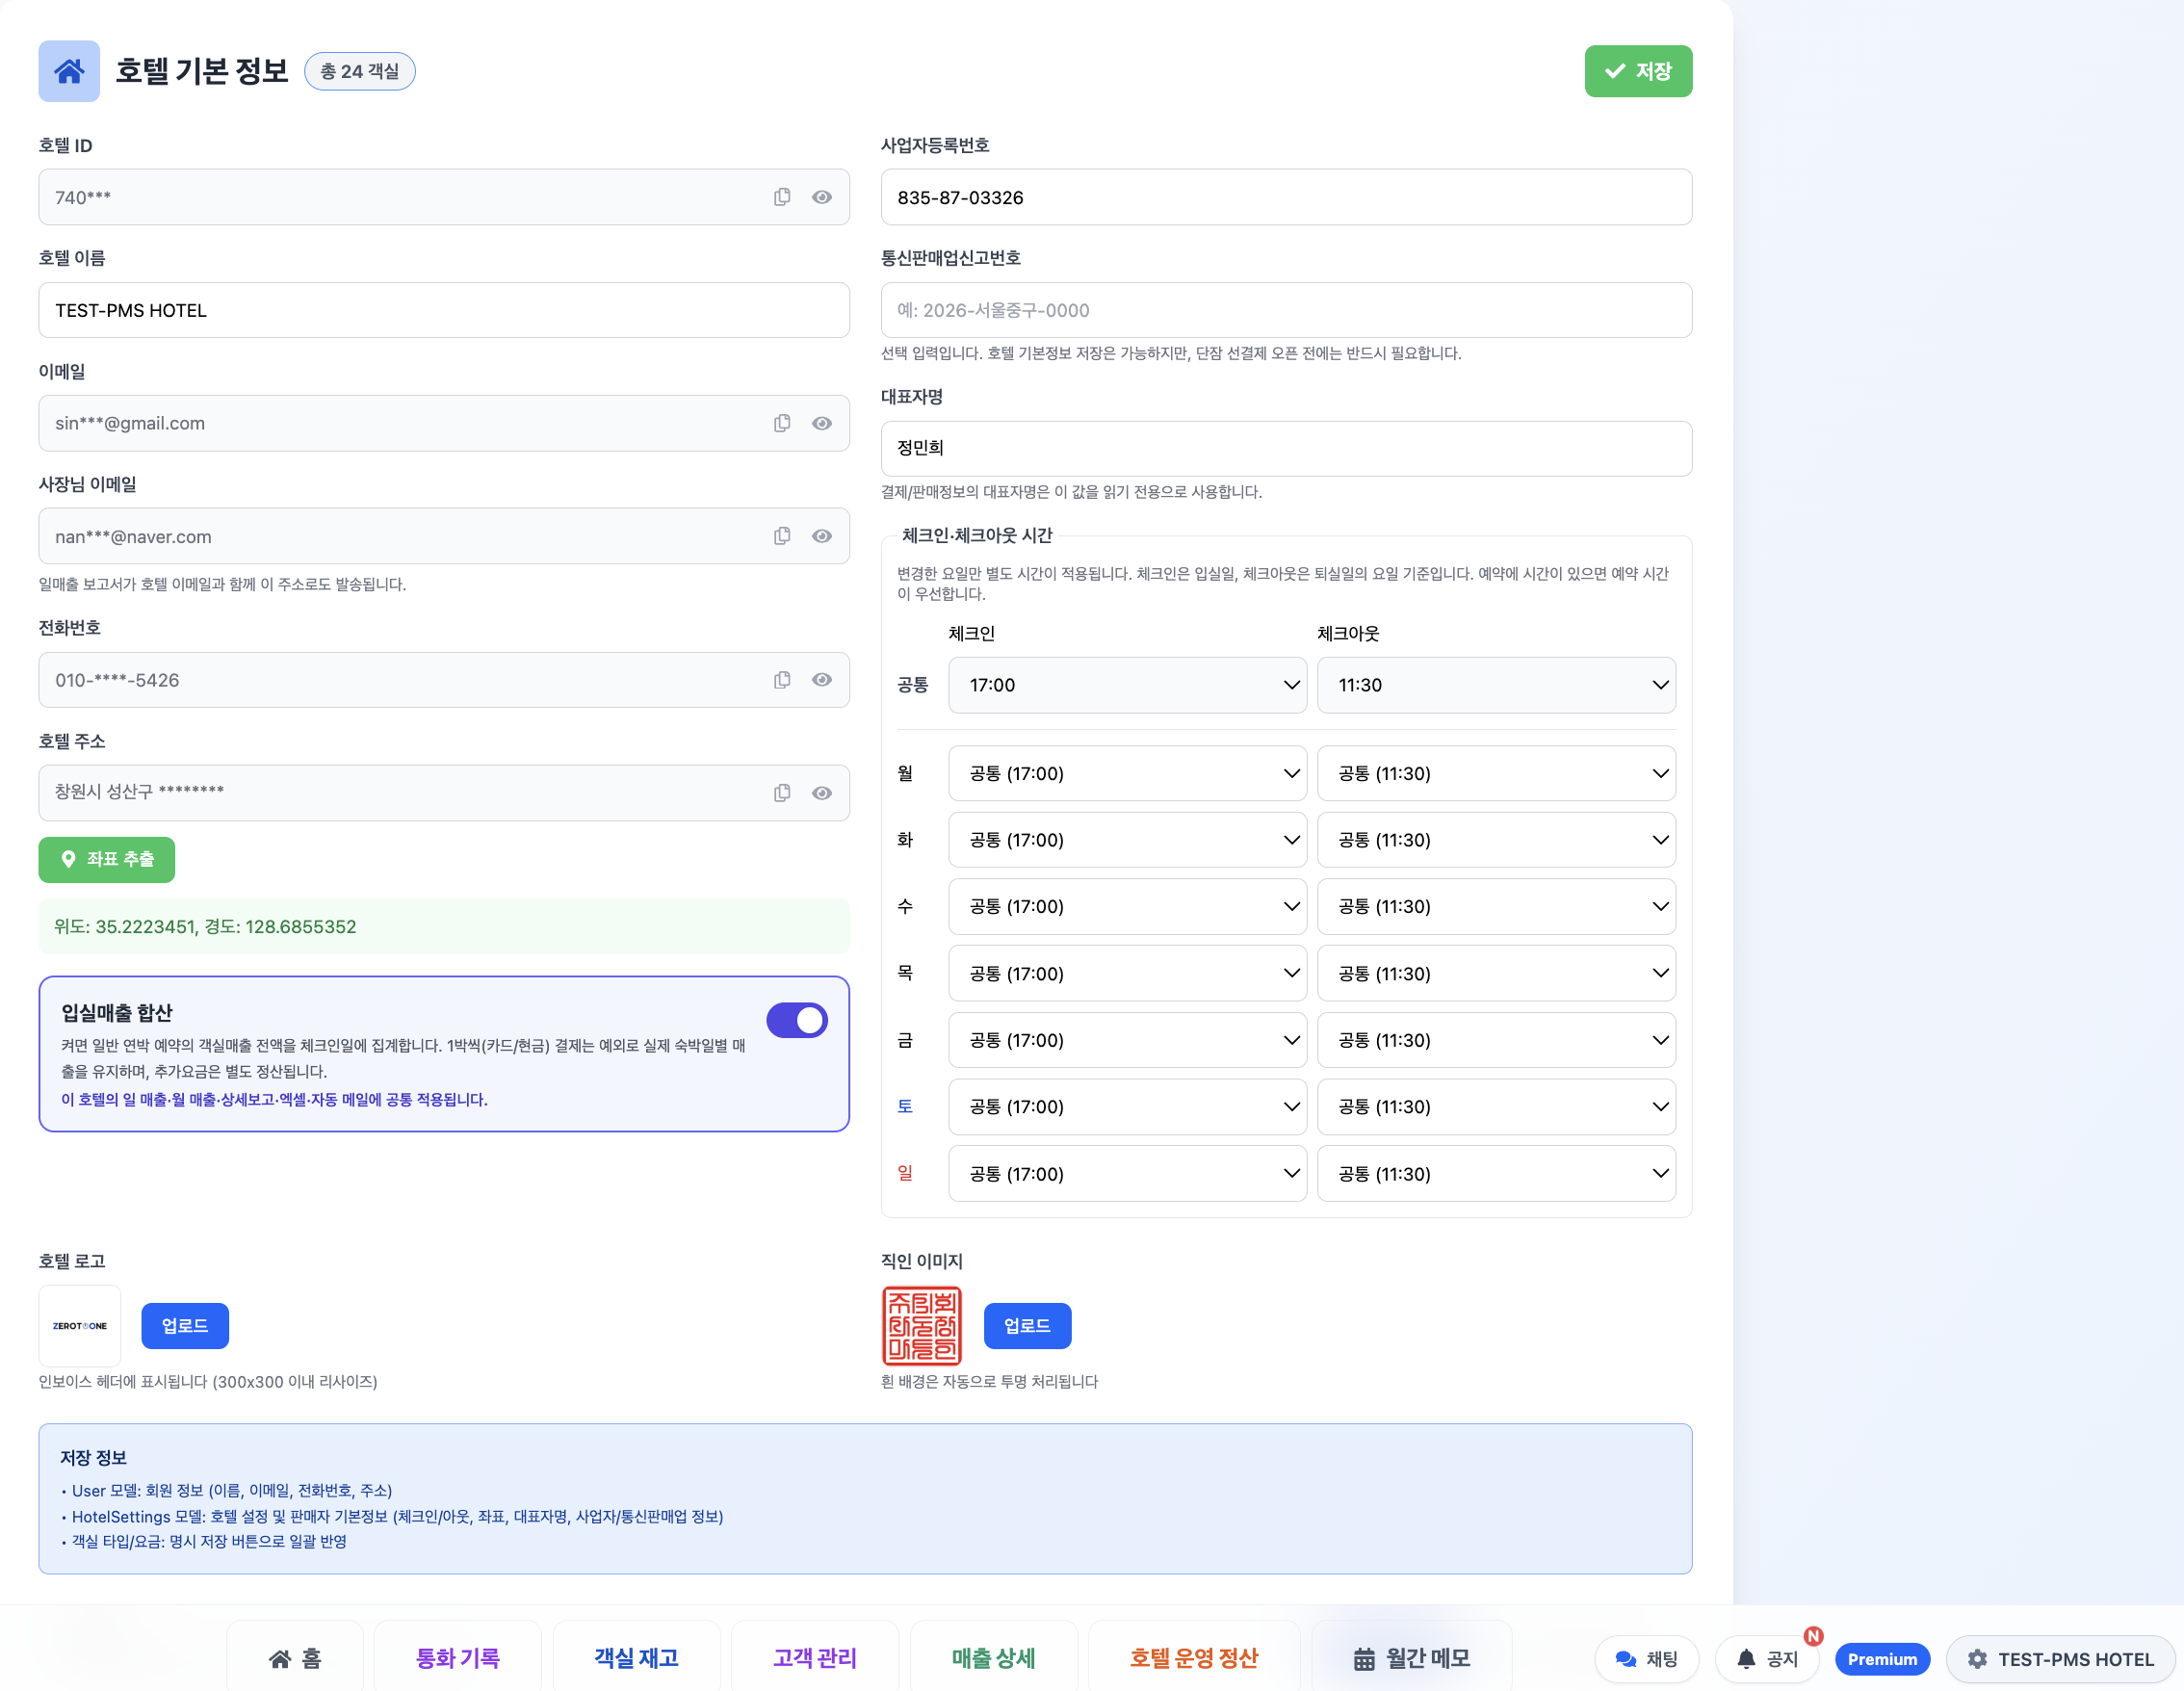Switch to the 객실 재고 tab

tap(636, 1658)
